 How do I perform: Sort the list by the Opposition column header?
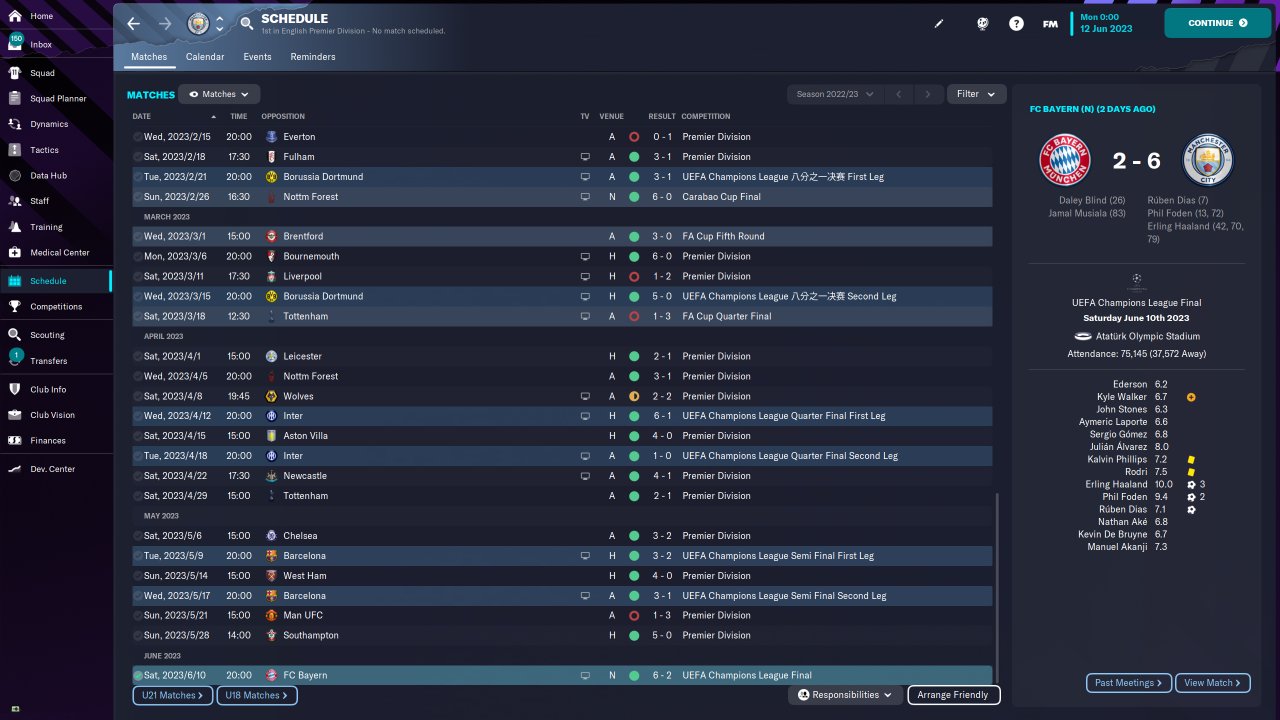click(x=283, y=117)
